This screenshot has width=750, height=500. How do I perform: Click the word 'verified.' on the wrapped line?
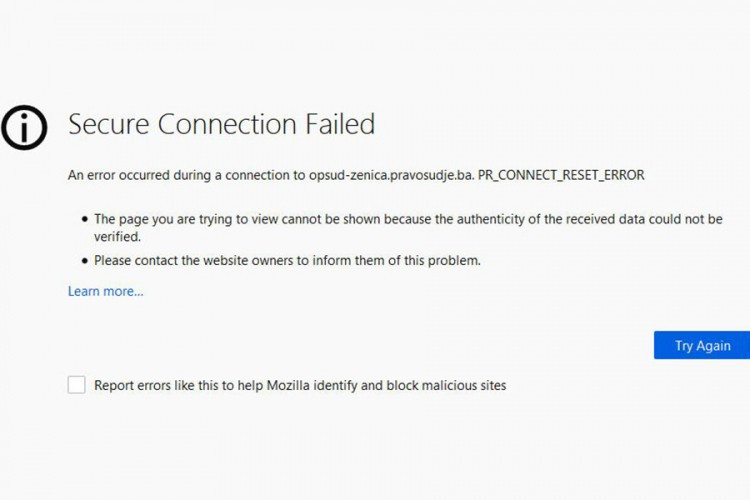[x=117, y=237]
